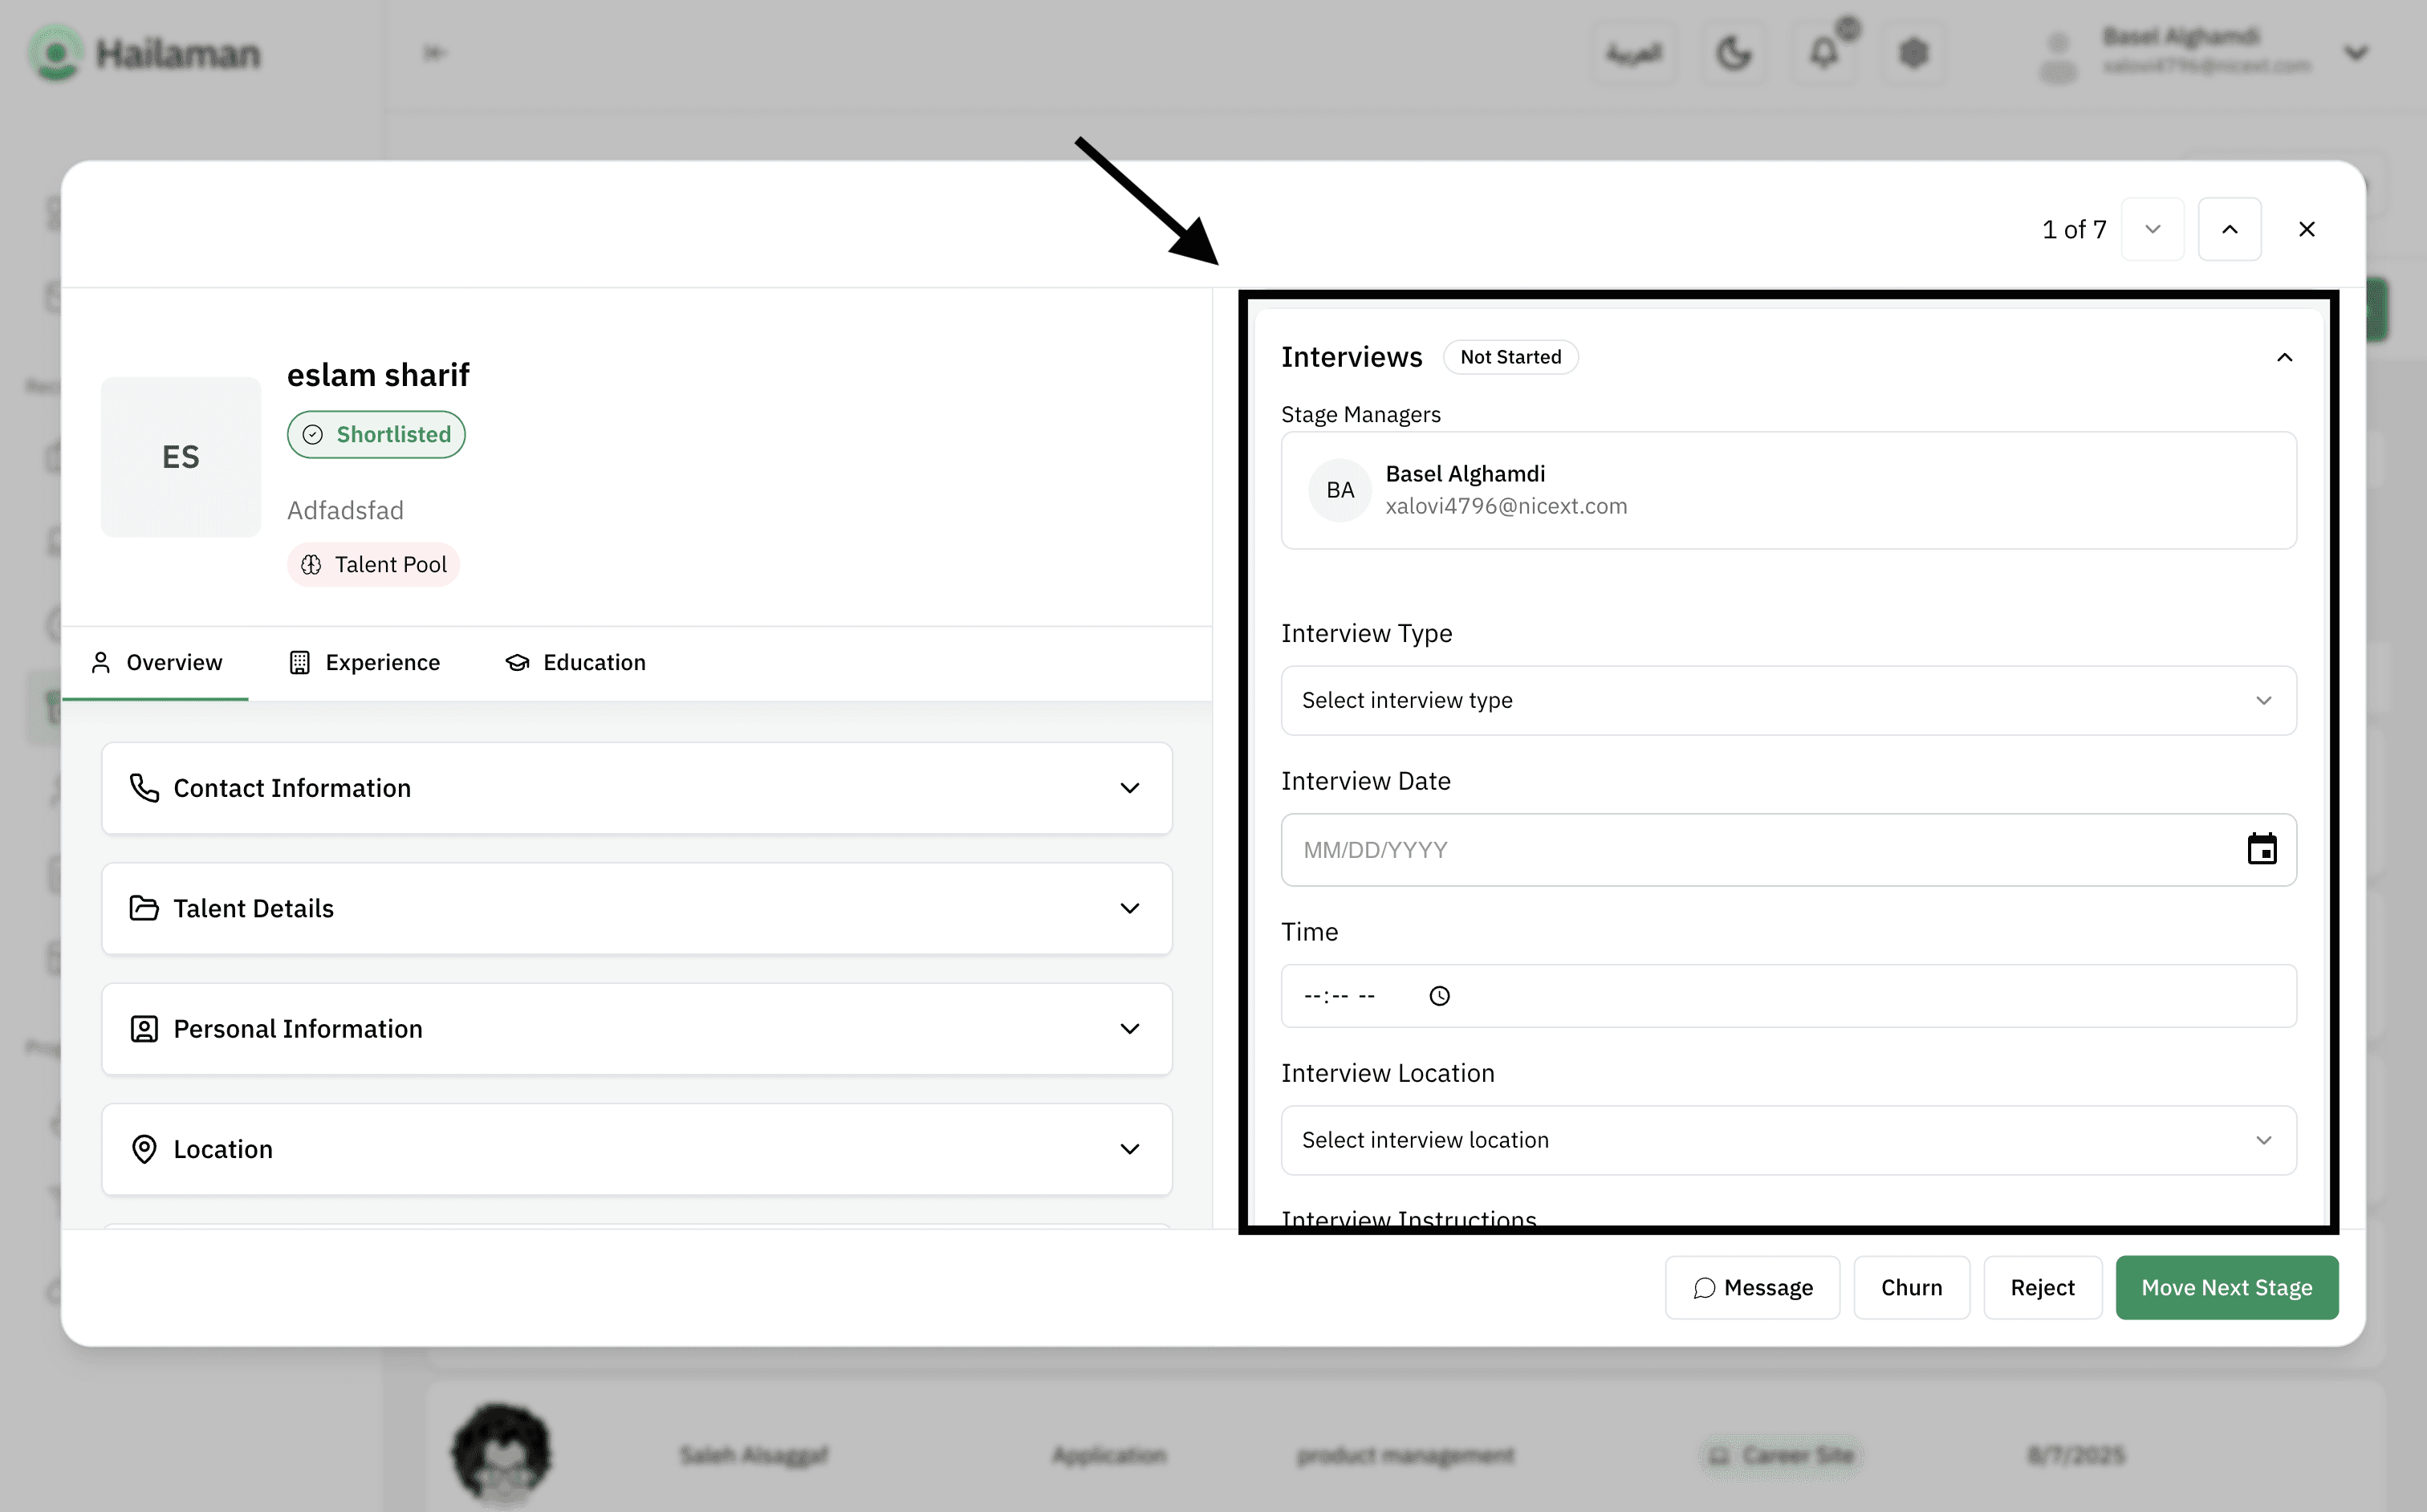Viewport: 2427px width, 1512px height.
Task: Click the Move Next Stage button
Action: pyautogui.click(x=2226, y=1287)
